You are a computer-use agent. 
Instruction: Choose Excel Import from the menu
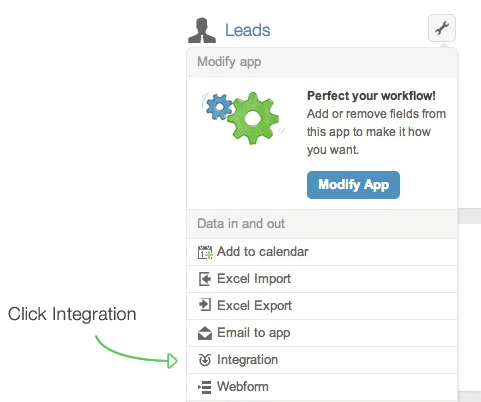pos(322,279)
